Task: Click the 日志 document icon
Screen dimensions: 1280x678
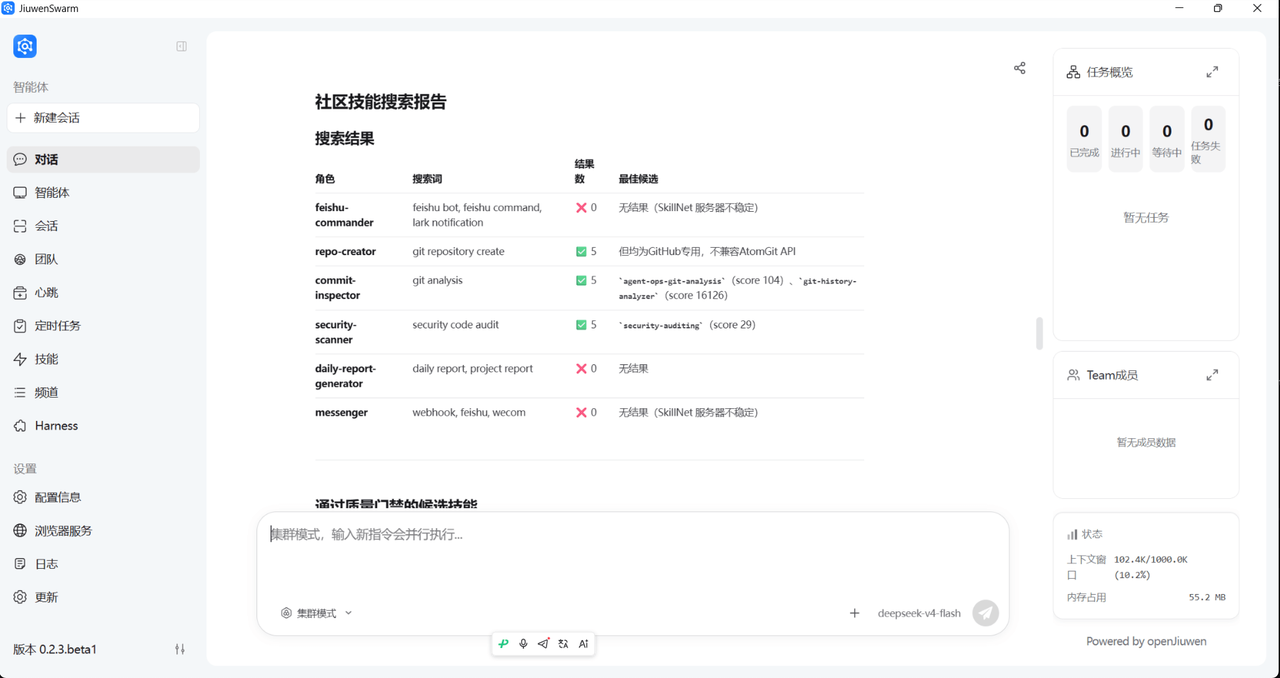Action: tap(20, 564)
